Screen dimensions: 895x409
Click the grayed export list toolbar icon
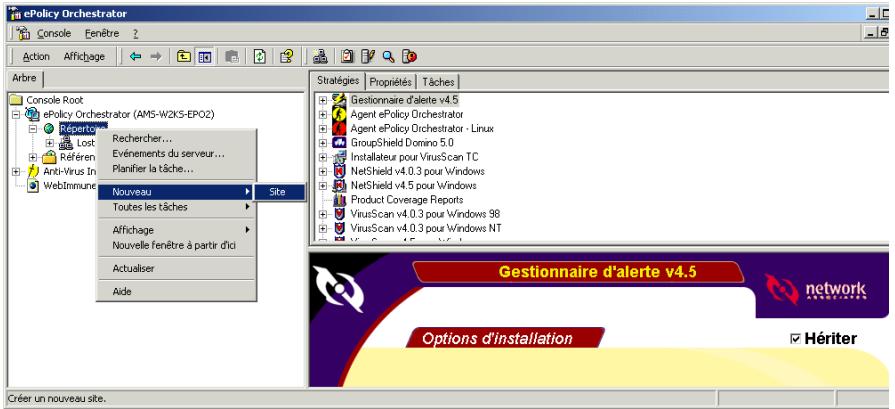(x=232, y=56)
